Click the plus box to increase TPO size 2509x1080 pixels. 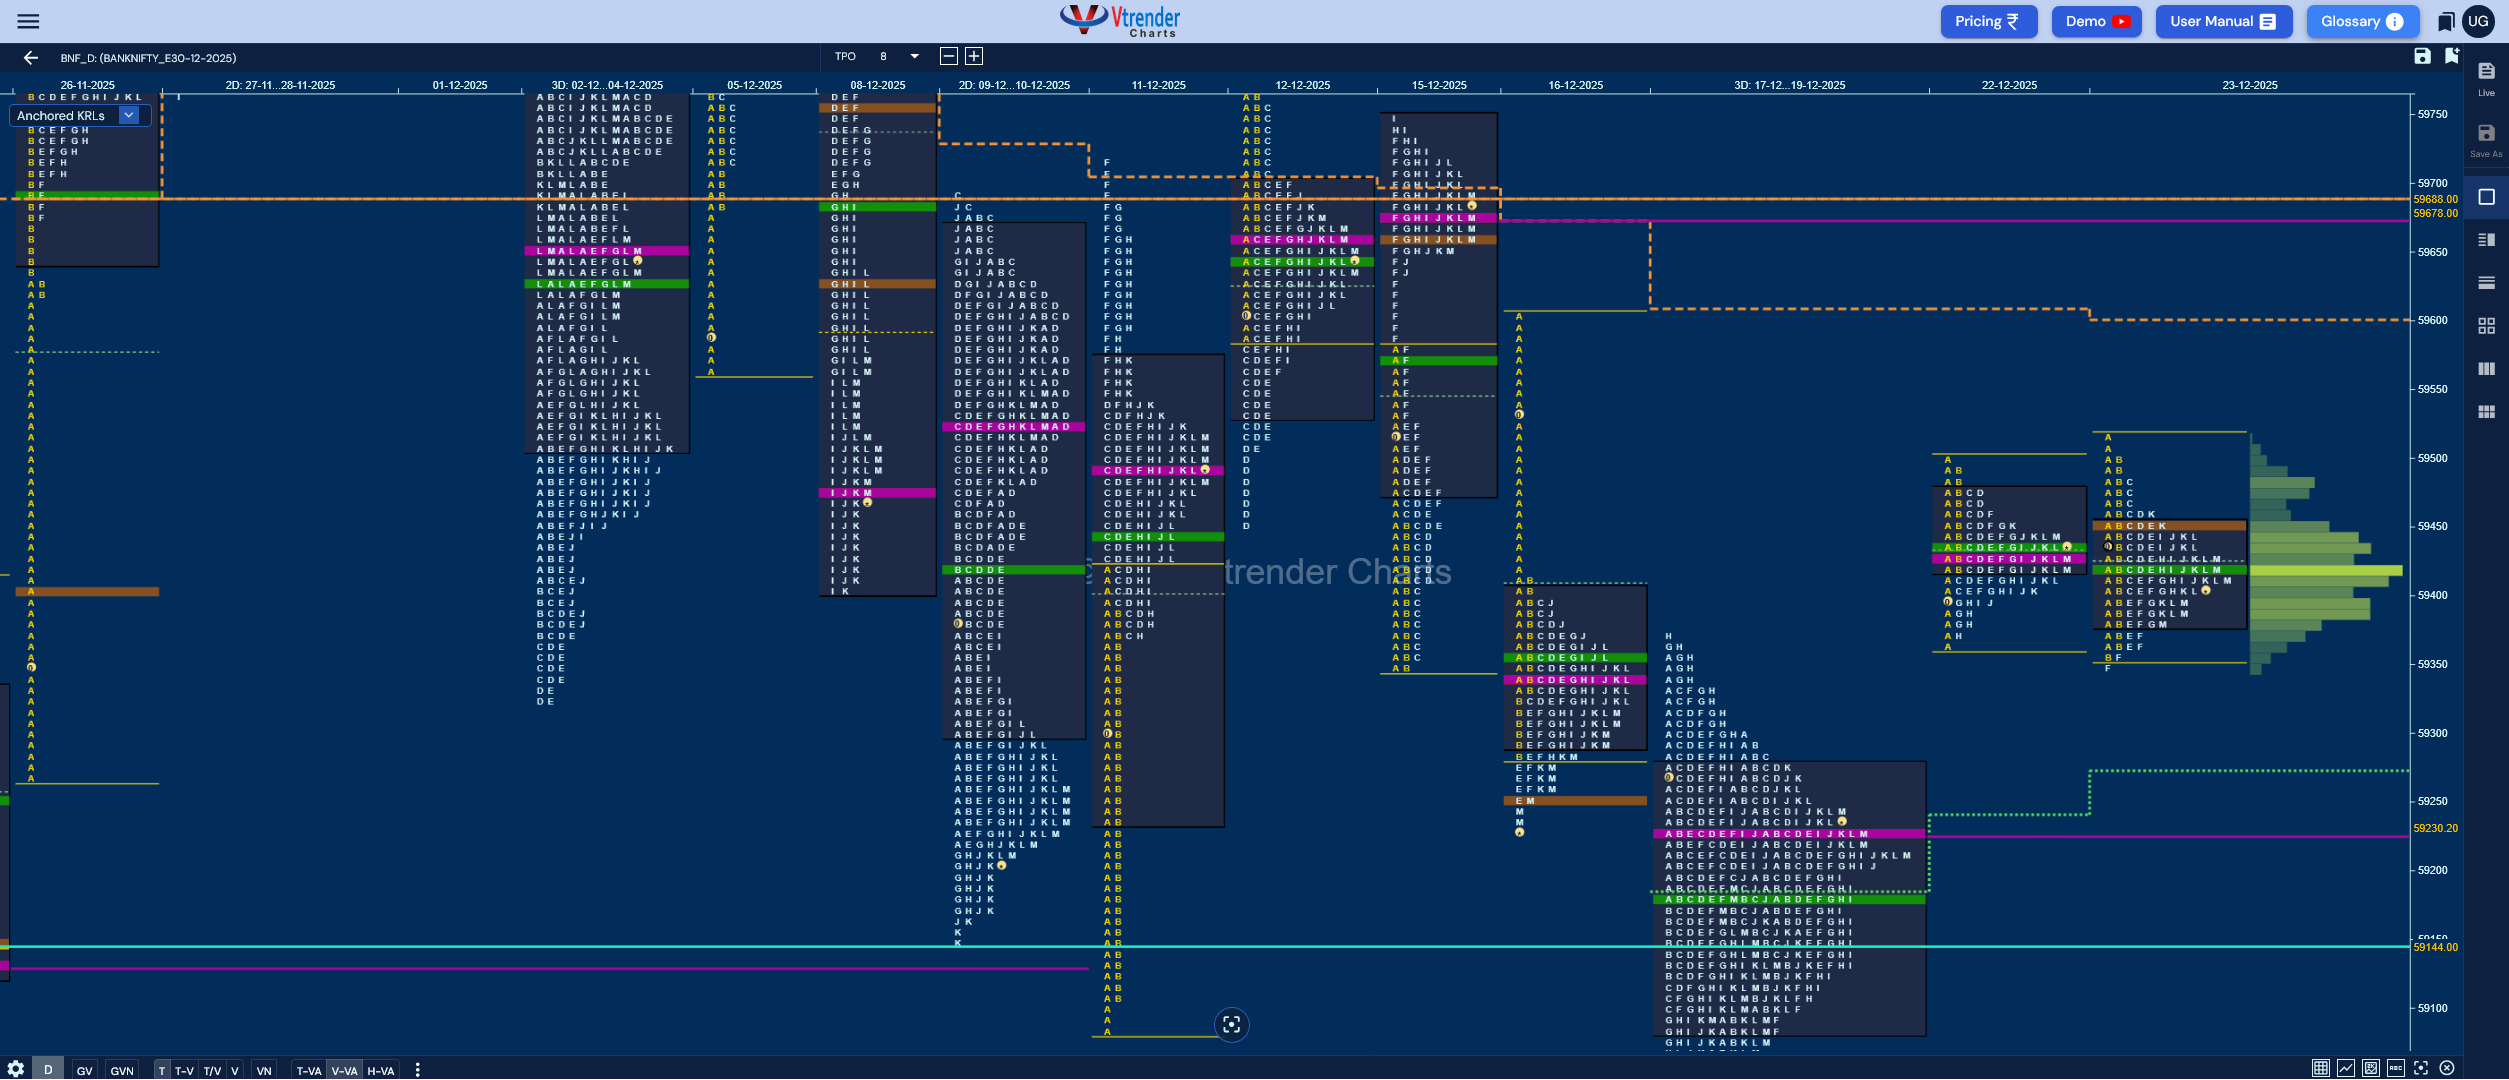974,57
